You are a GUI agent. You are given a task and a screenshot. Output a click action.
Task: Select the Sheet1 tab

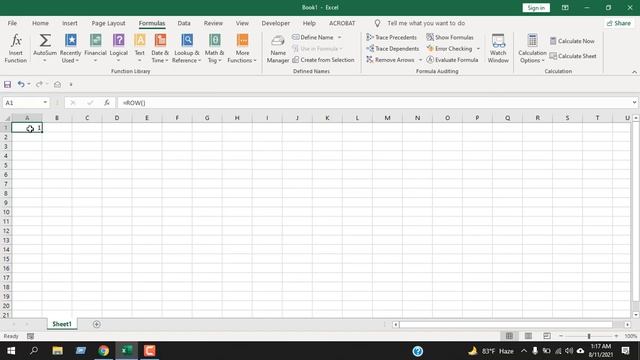[x=62, y=324]
